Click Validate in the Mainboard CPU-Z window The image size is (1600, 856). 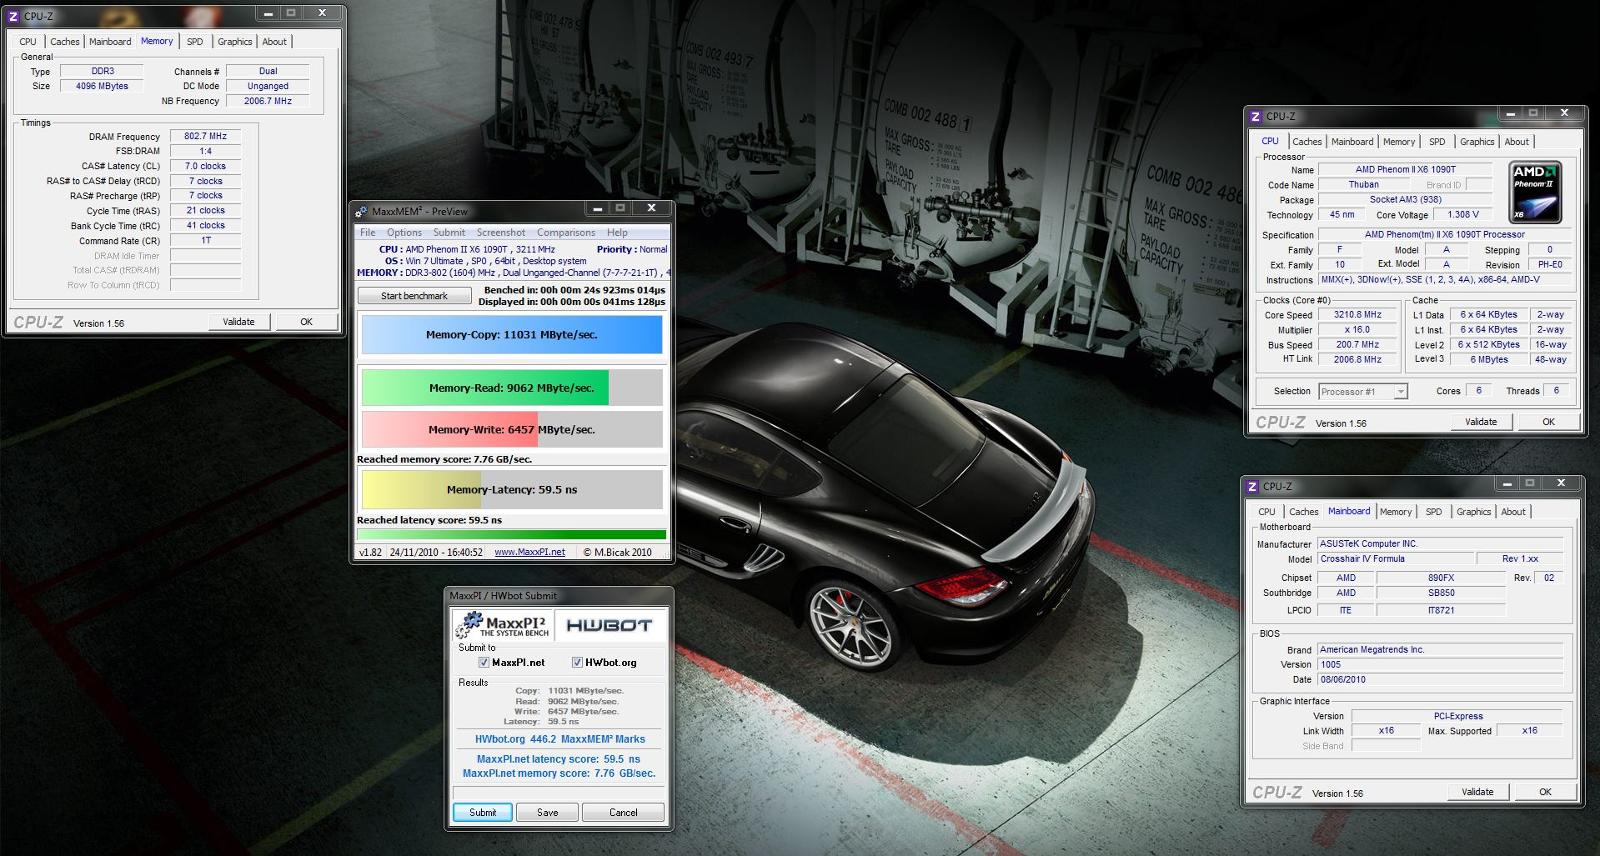click(x=1477, y=792)
